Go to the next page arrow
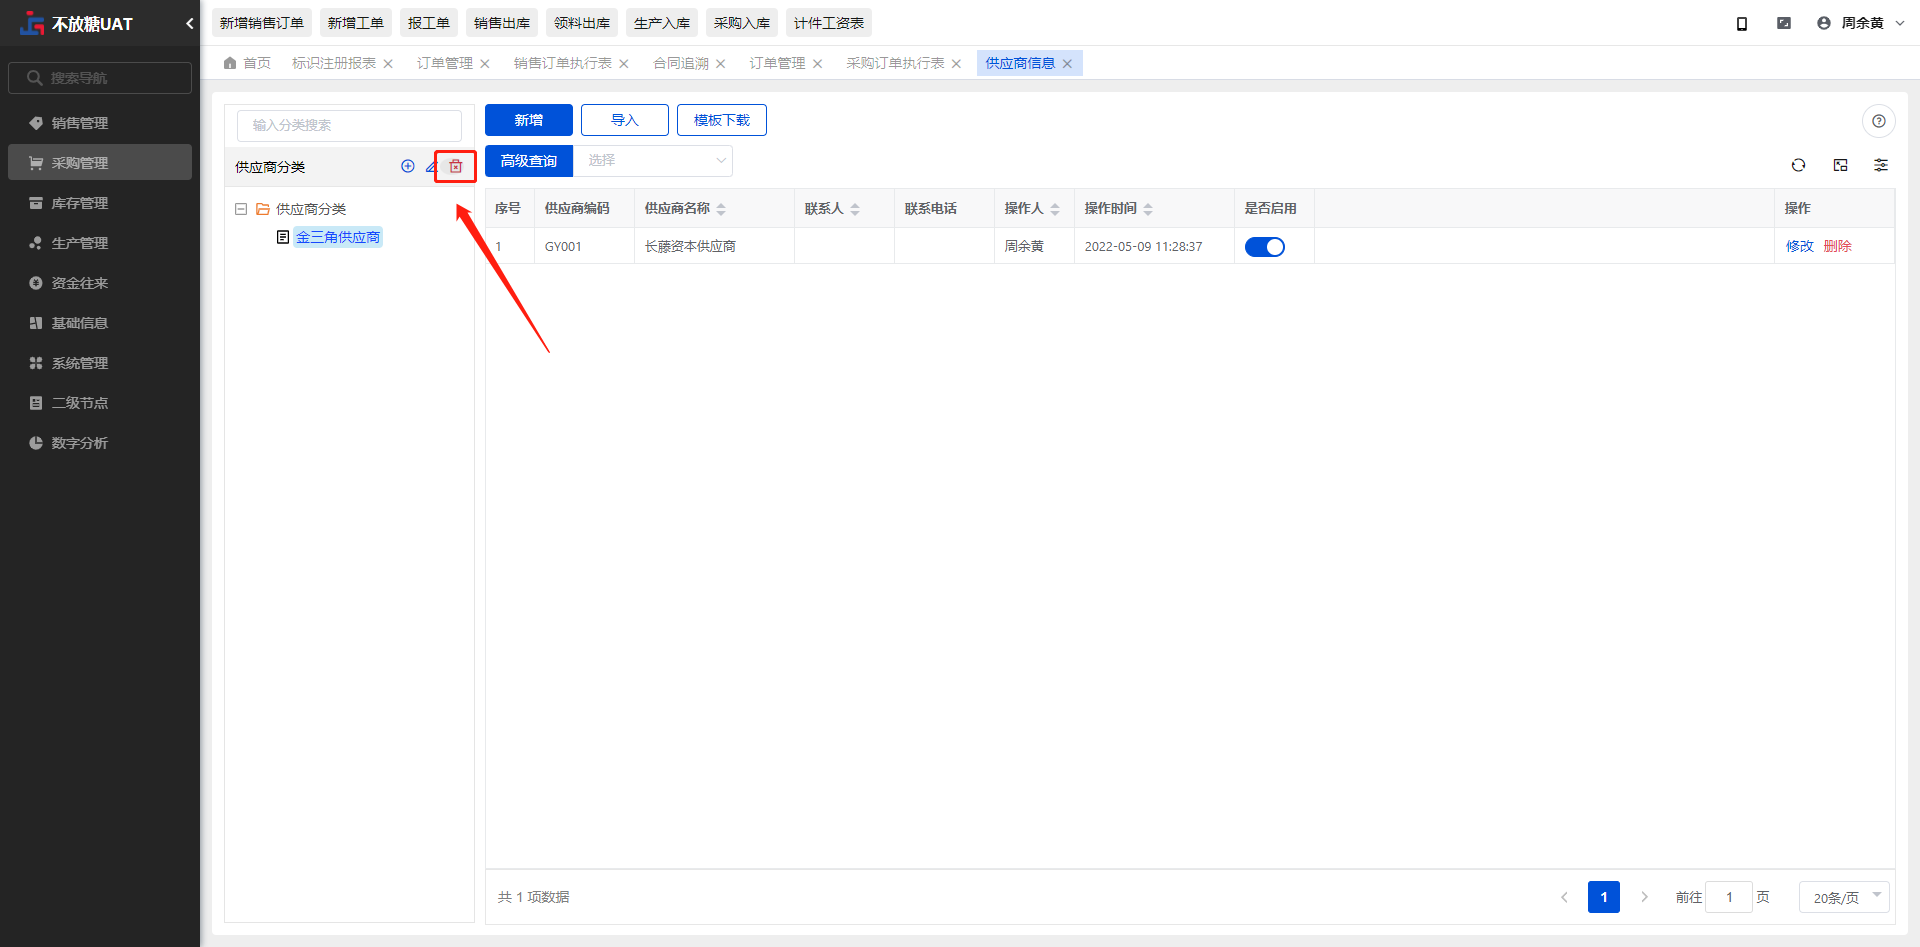 pos(1644,897)
